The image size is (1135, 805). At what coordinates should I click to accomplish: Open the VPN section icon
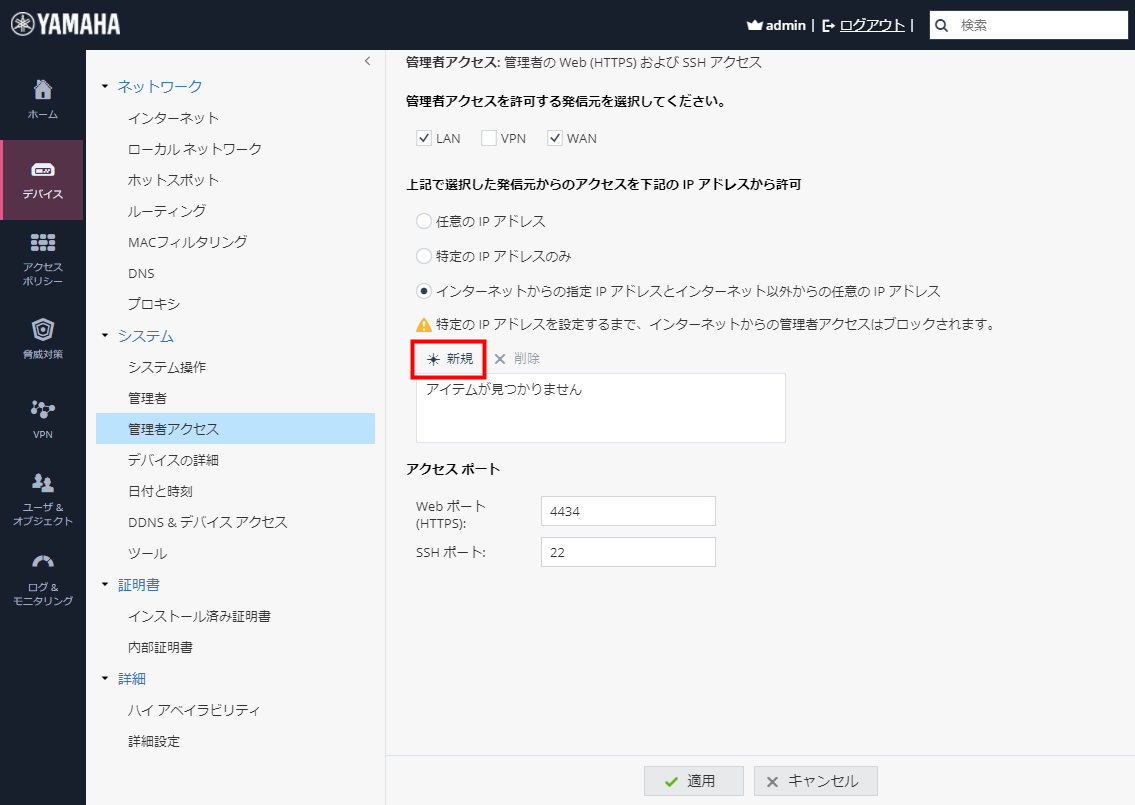pos(43,410)
